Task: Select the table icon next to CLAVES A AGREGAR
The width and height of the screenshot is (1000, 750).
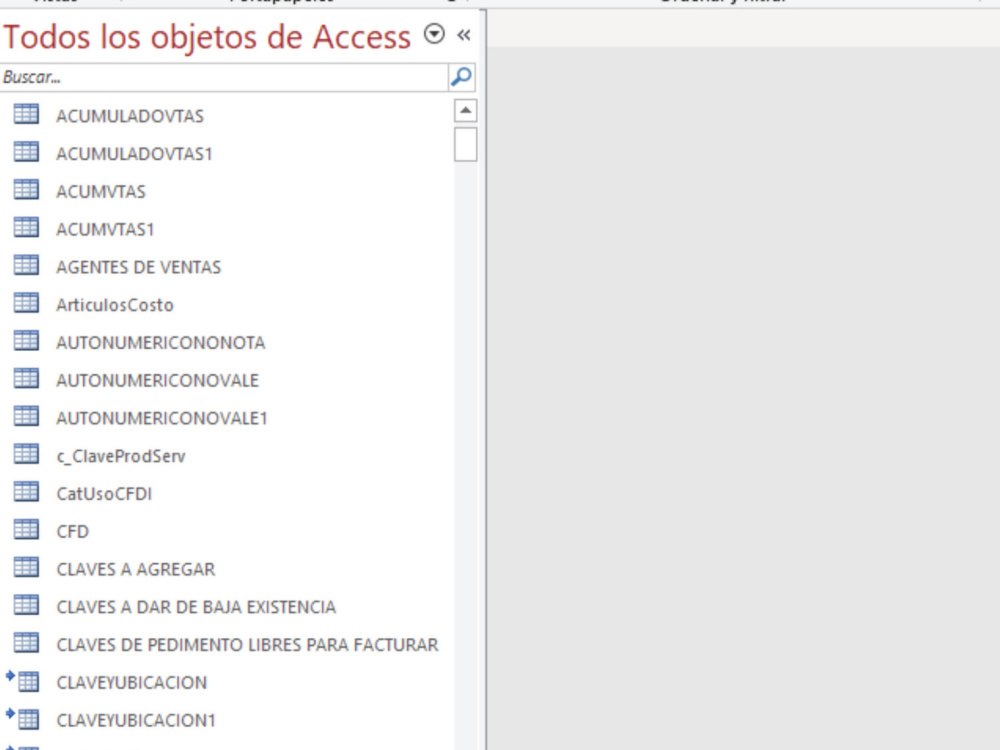Action: point(26,568)
